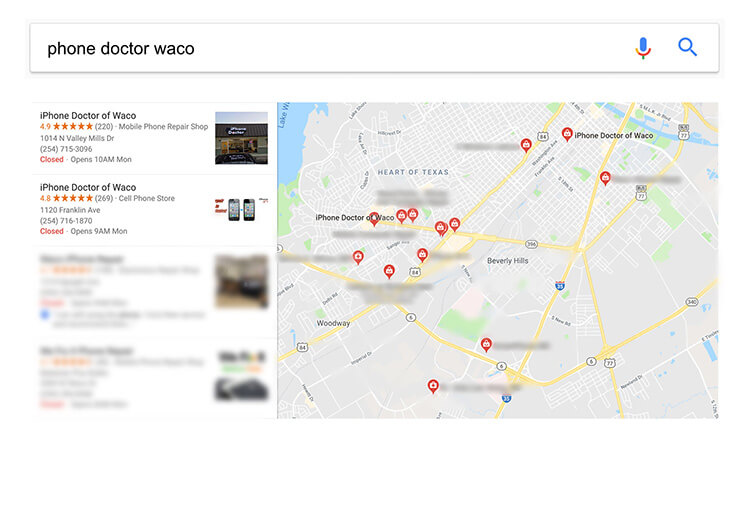The height and width of the screenshot is (521, 750).
Task: Click the address 1120 Franklin Ave
Action: tap(69, 209)
